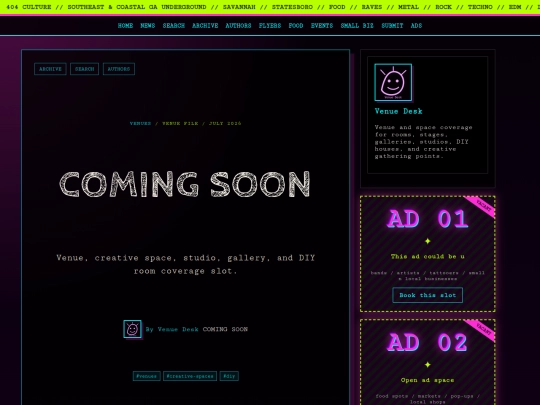Click the large Venue Desk sidebar avatar

tap(393, 82)
